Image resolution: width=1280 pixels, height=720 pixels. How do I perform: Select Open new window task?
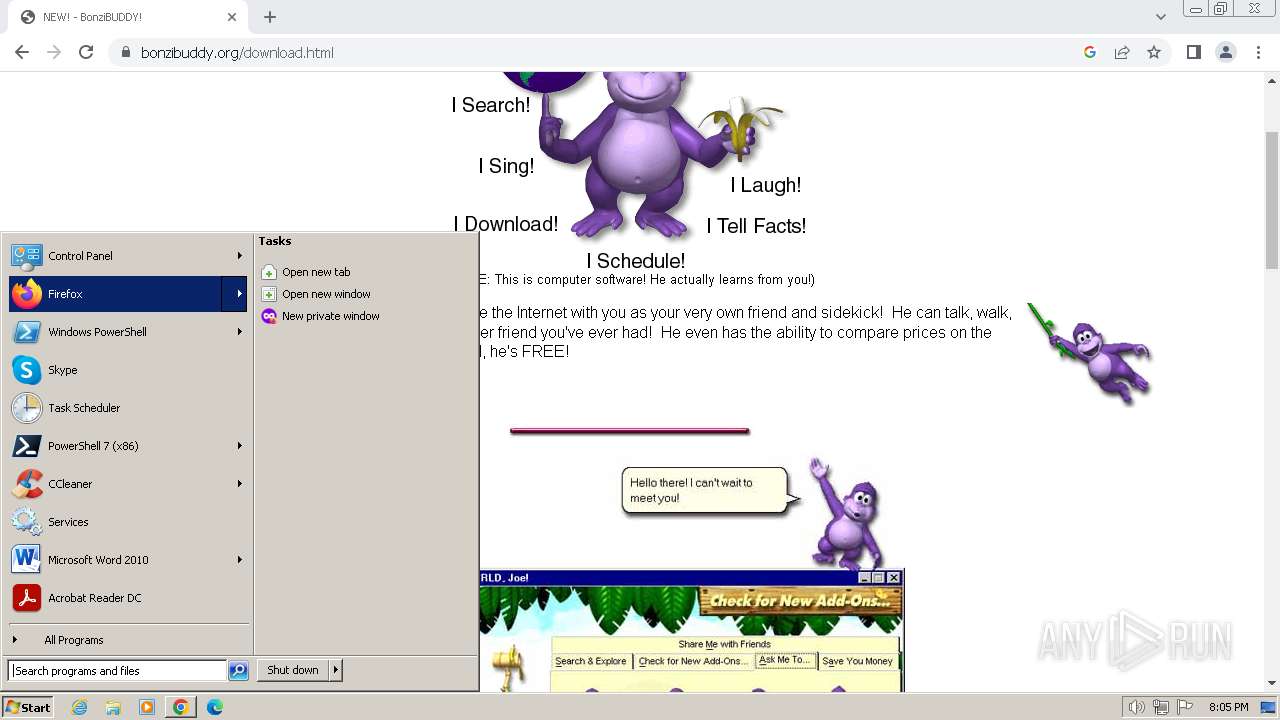[x=316, y=294]
